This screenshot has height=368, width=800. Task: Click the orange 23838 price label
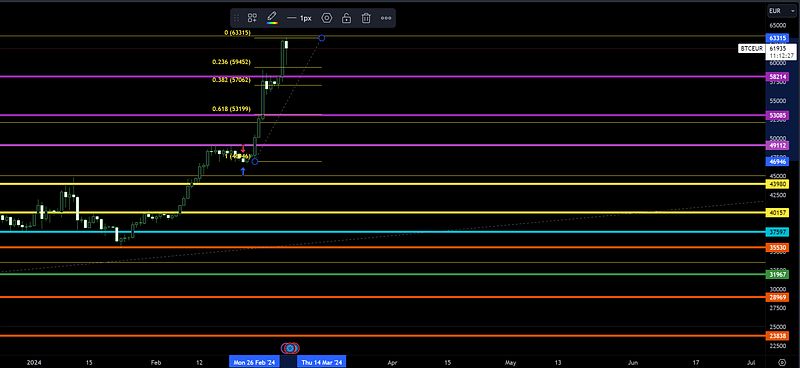(x=777, y=336)
